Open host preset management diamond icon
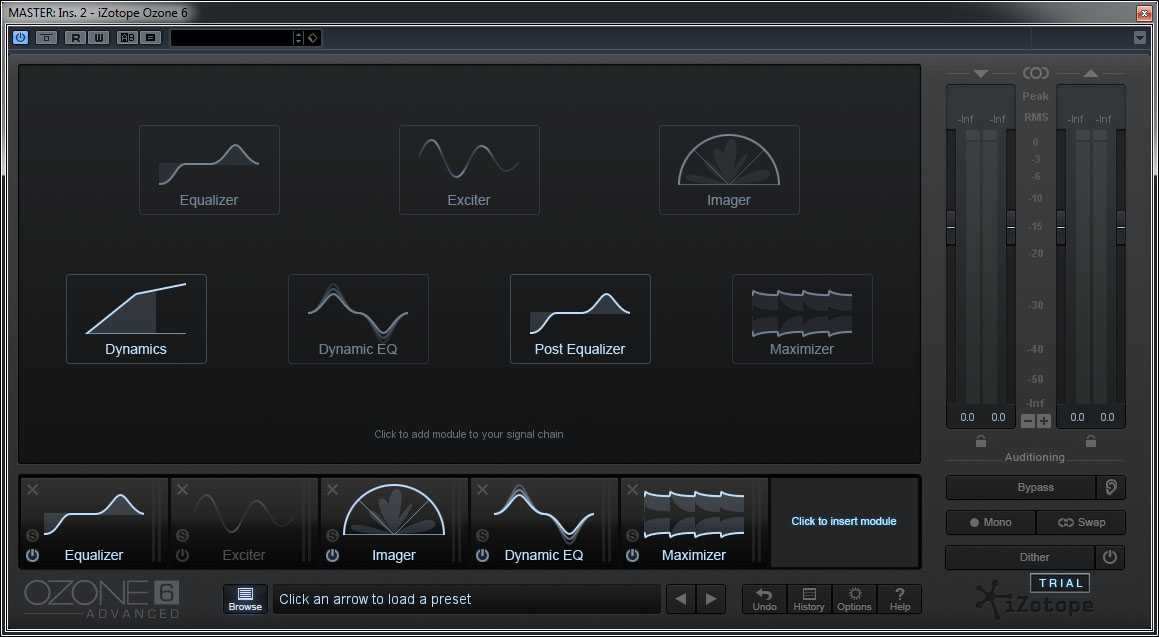Viewport: 1159px width, 637px height. tap(313, 38)
